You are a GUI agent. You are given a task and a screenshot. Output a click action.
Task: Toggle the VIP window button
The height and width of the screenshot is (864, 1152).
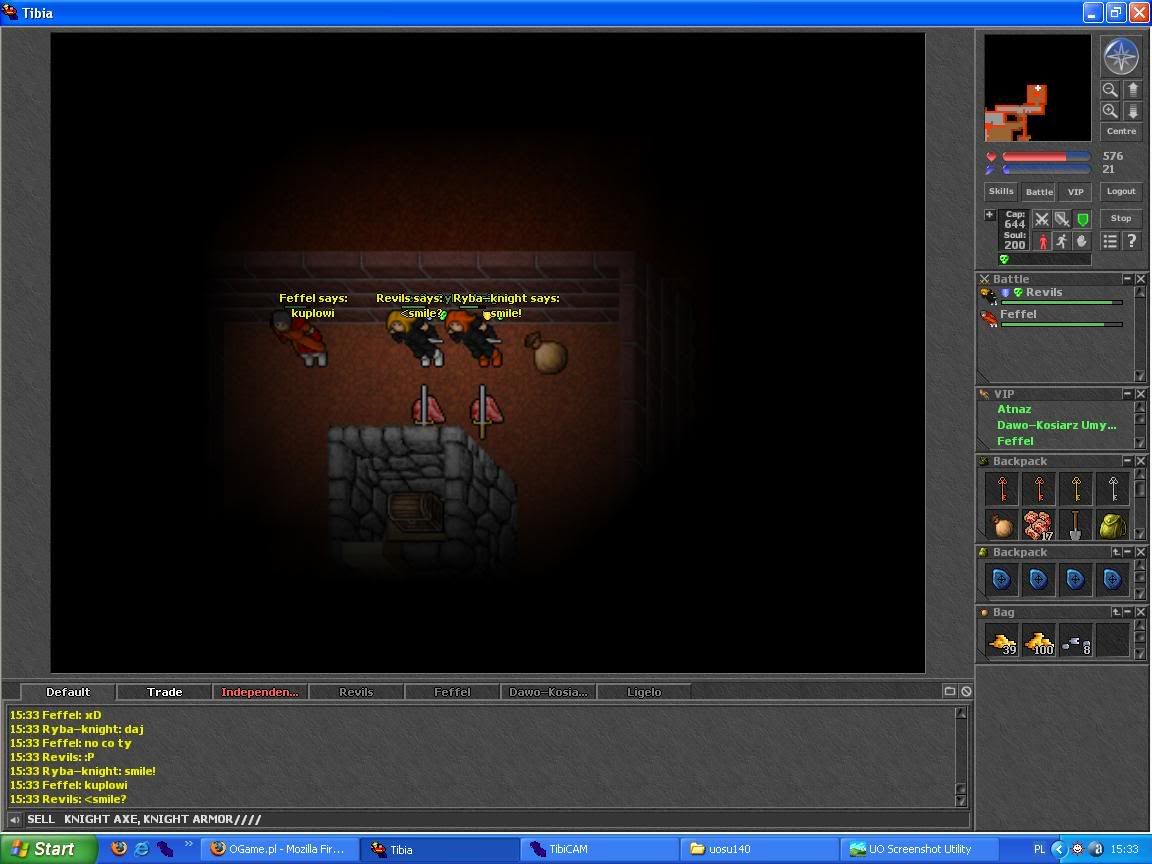point(1076,191)
